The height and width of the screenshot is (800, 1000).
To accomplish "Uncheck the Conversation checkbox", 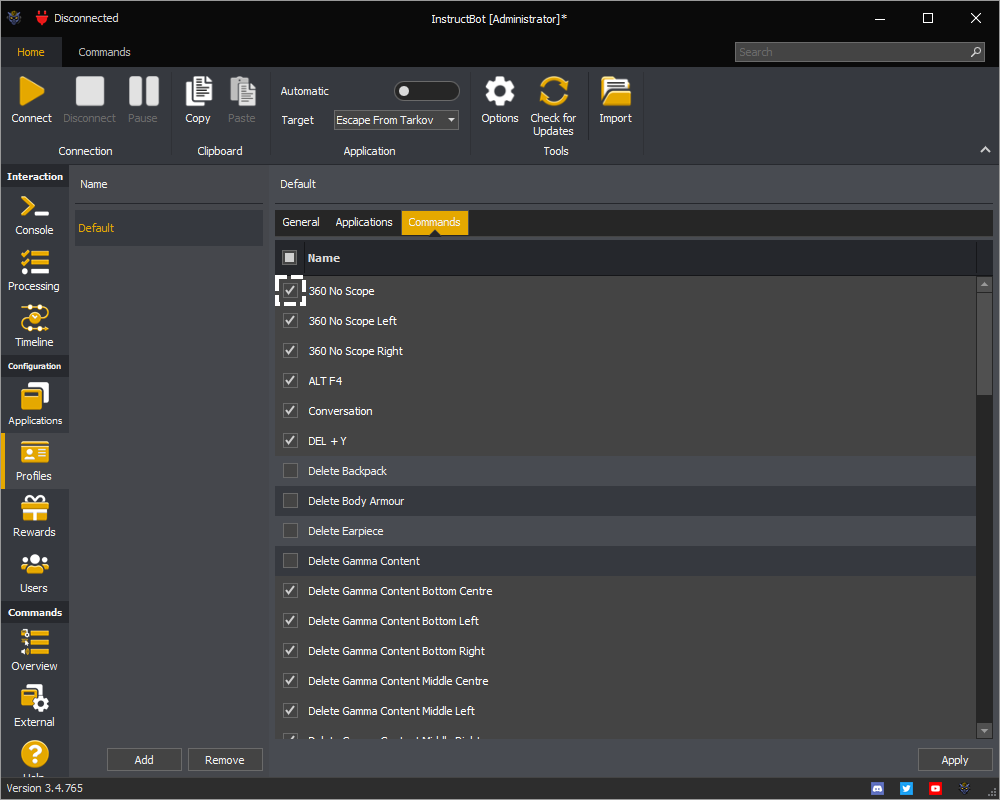I will (x=290, y=410).
